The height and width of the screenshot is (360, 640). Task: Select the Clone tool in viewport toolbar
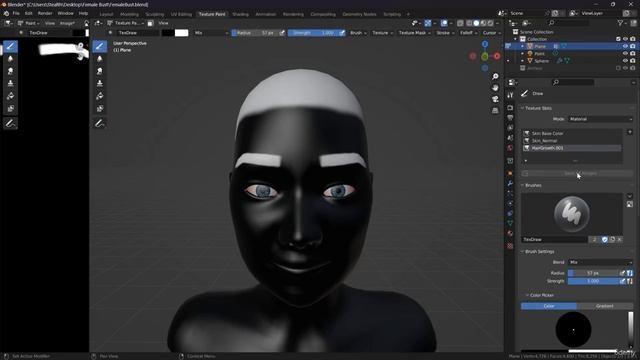100,83
